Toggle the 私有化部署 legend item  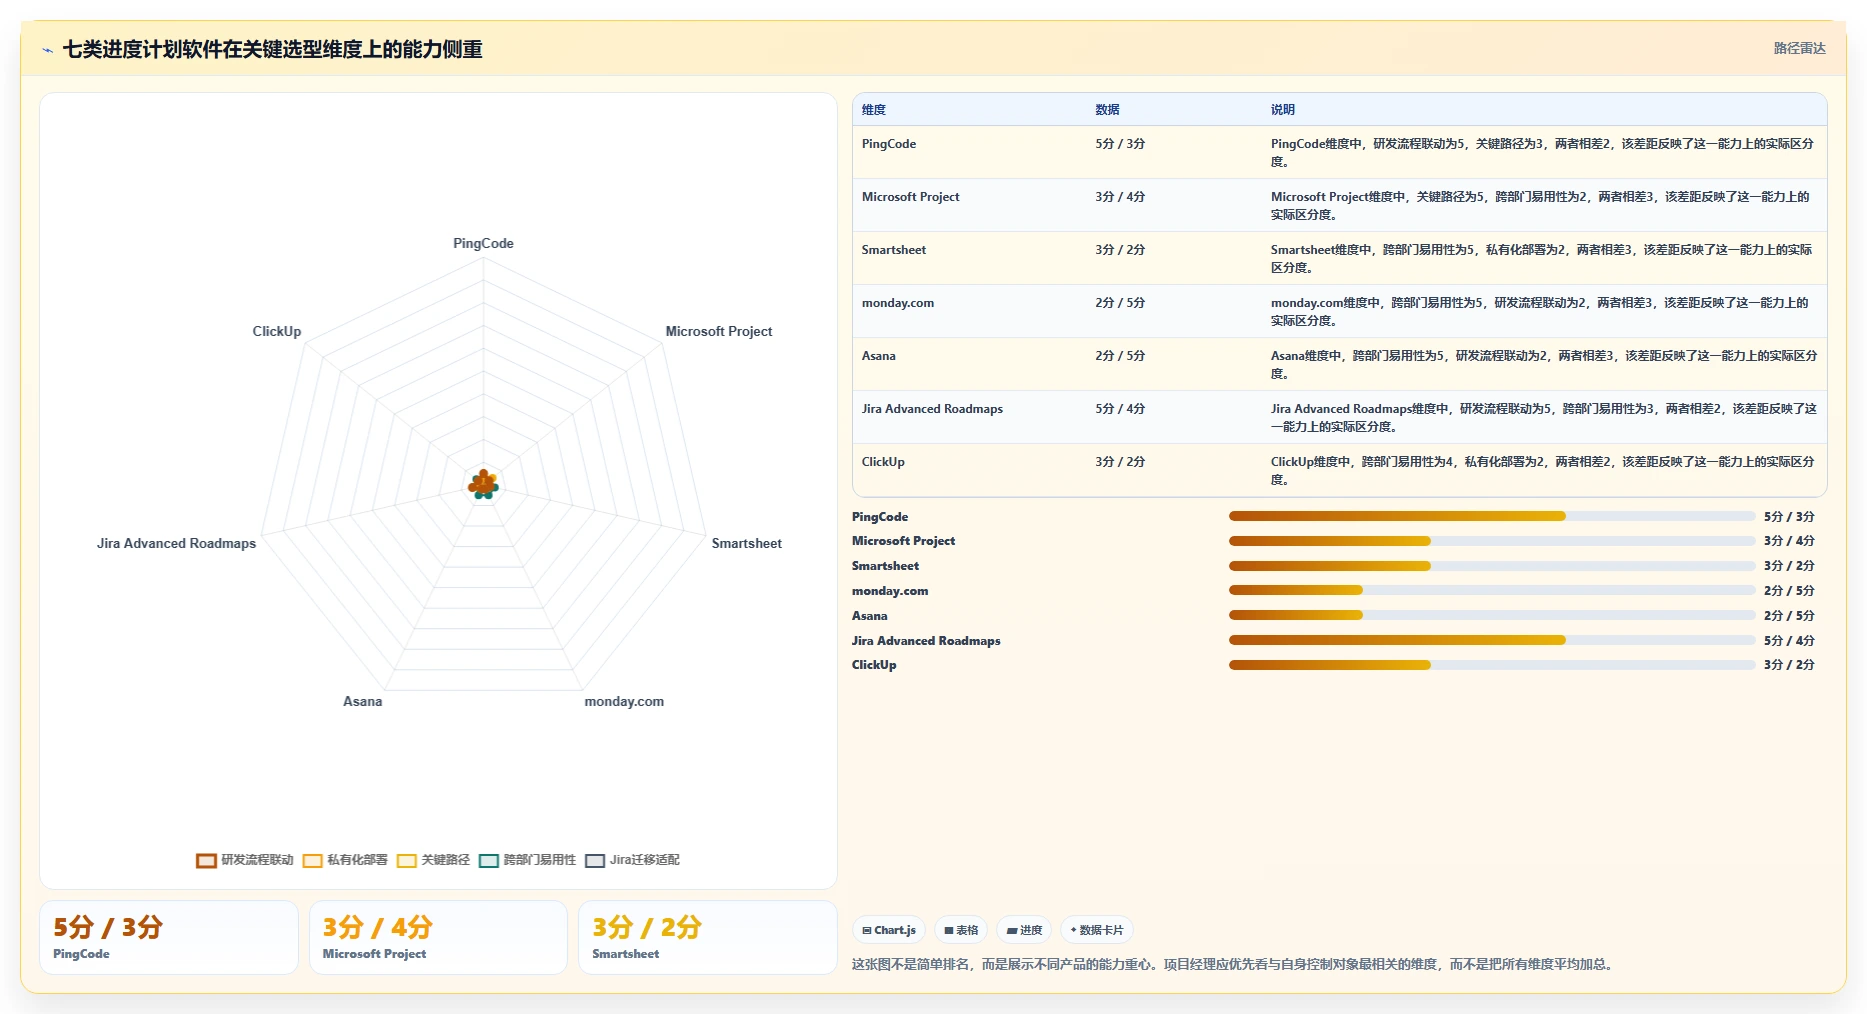[345, 860]
